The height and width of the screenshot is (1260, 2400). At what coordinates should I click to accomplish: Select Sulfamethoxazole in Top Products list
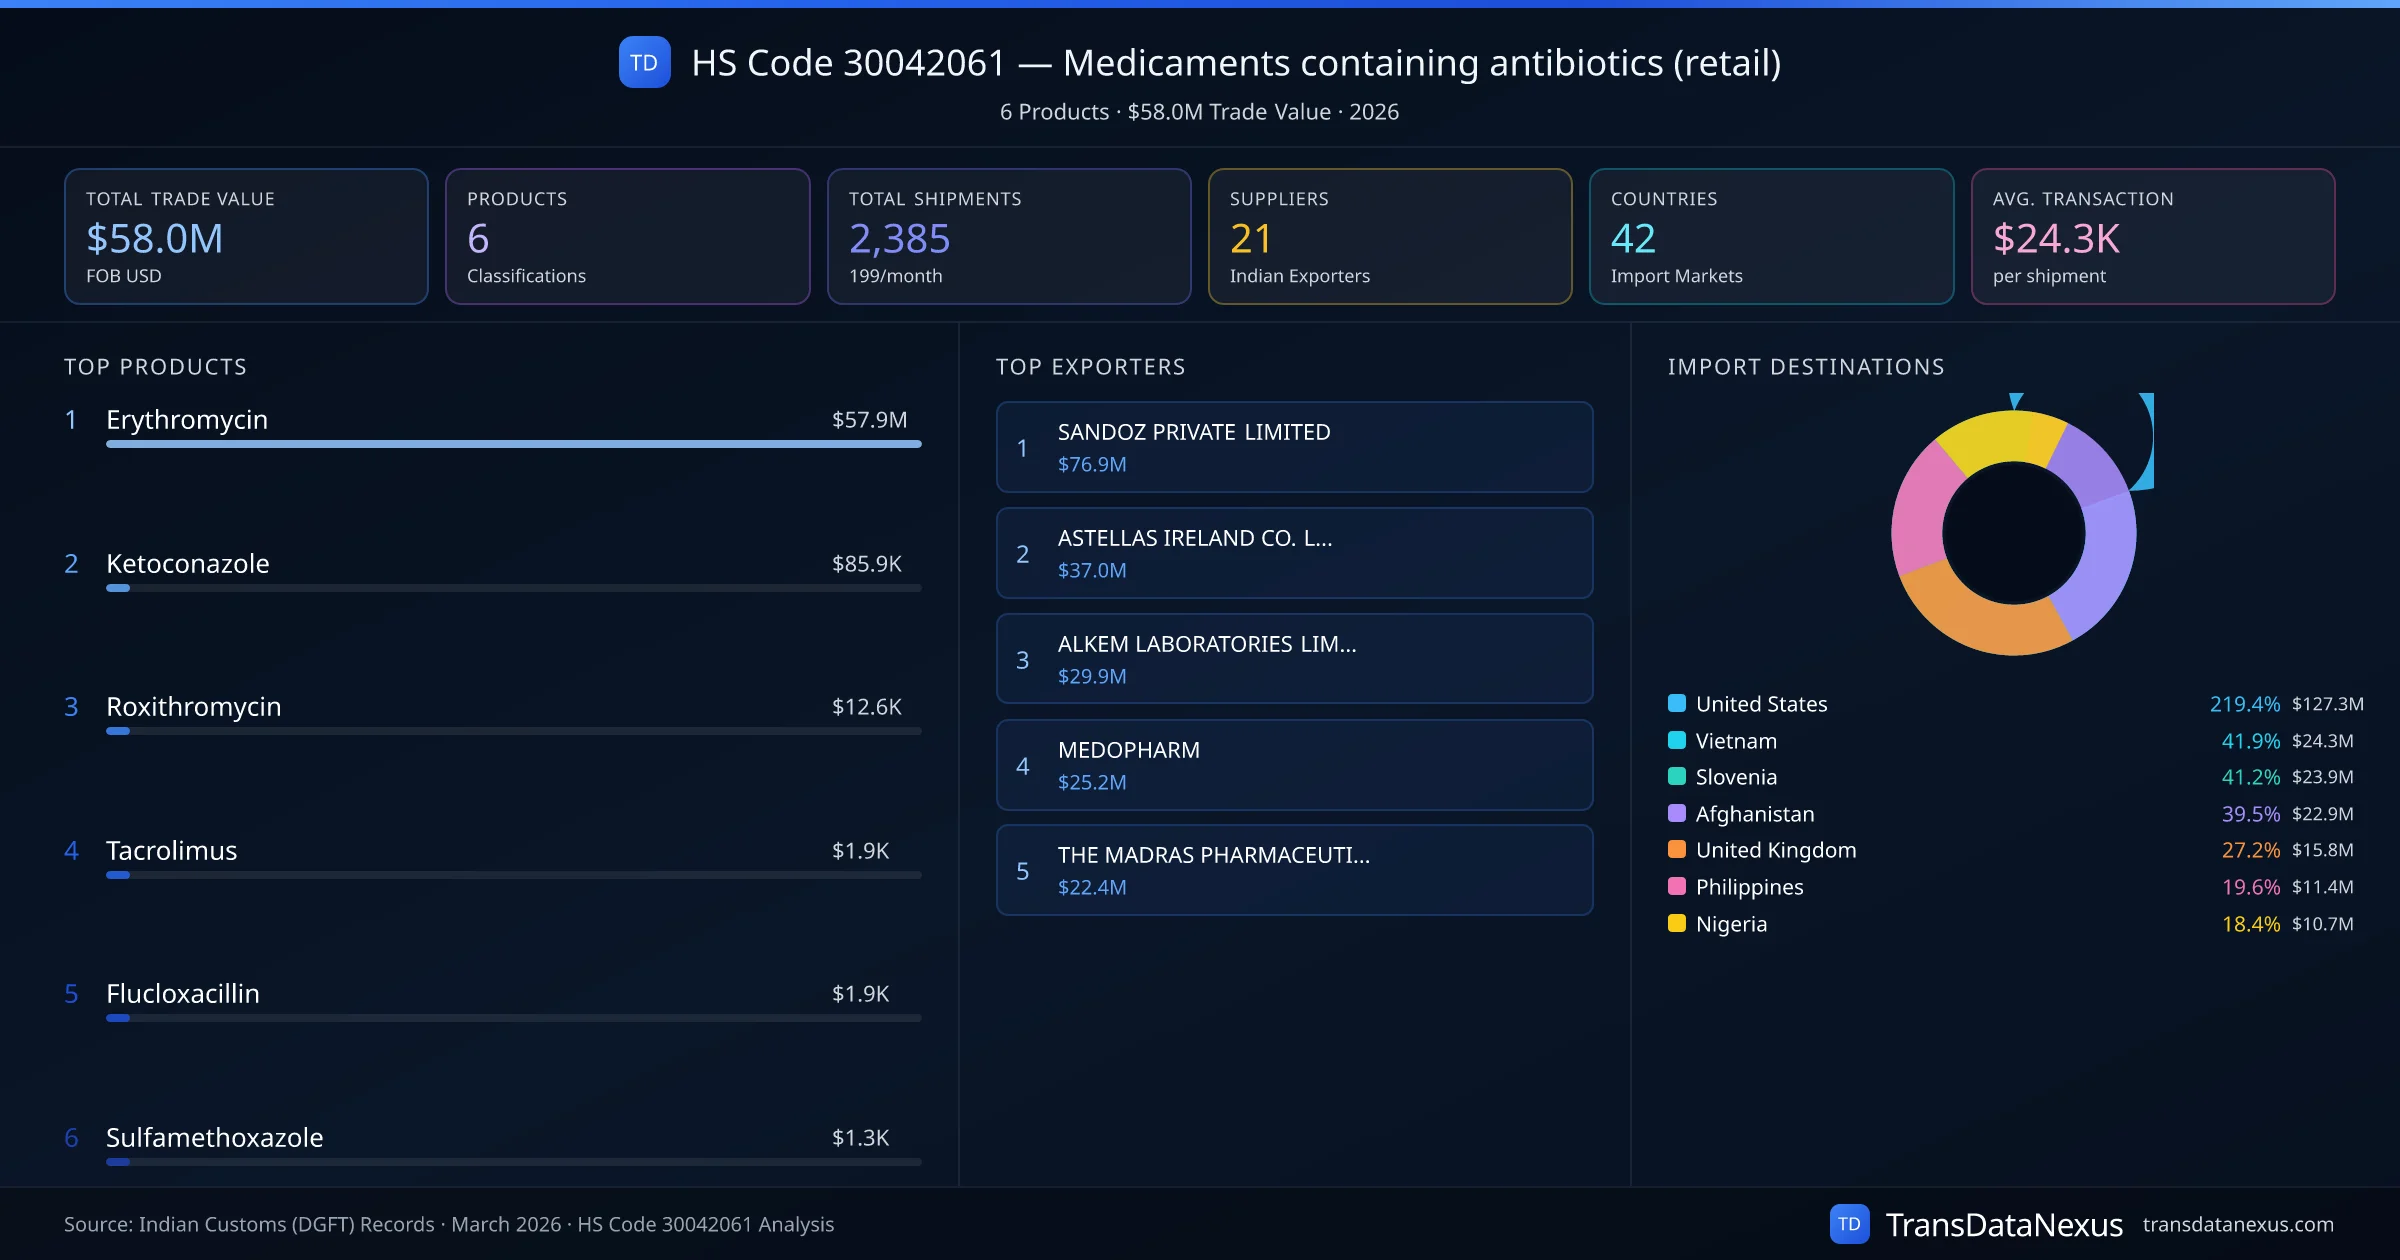pyautogui.click(x=214, y=1137)
